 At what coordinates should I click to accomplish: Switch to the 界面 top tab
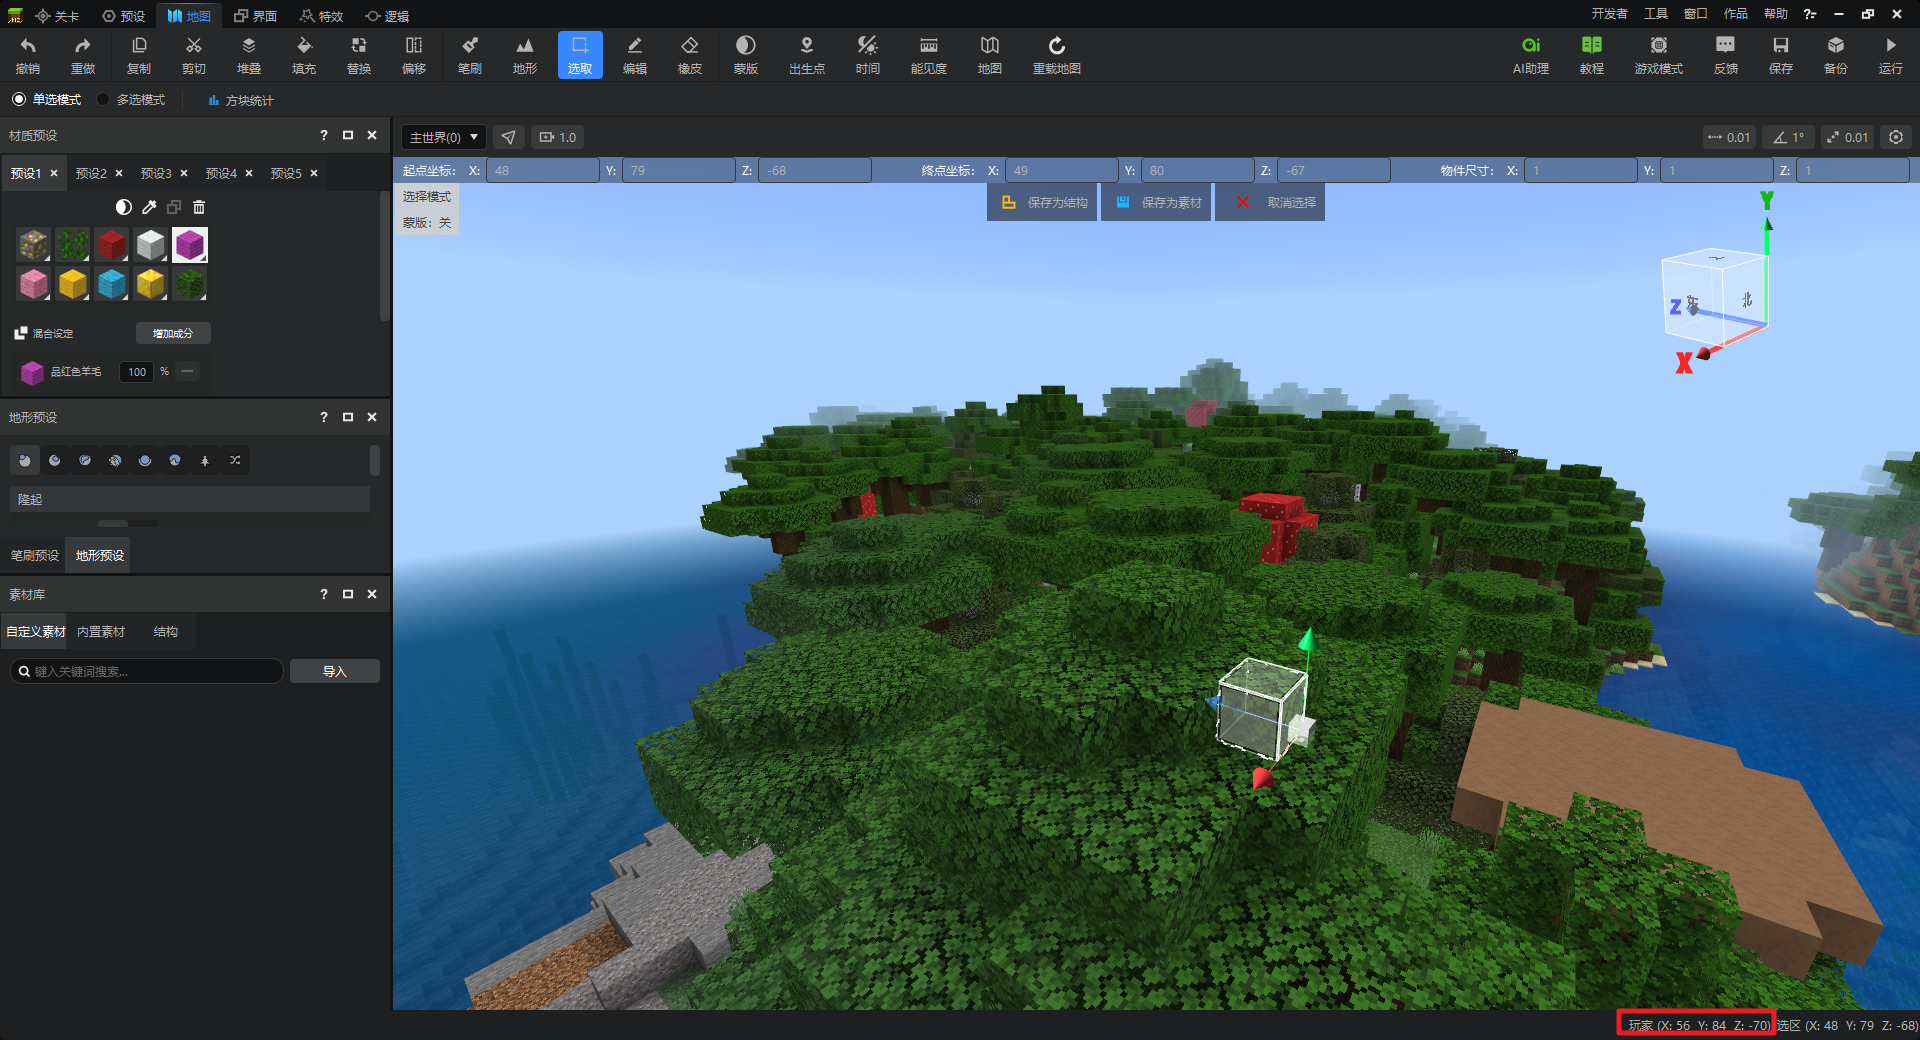click(255, 16)
